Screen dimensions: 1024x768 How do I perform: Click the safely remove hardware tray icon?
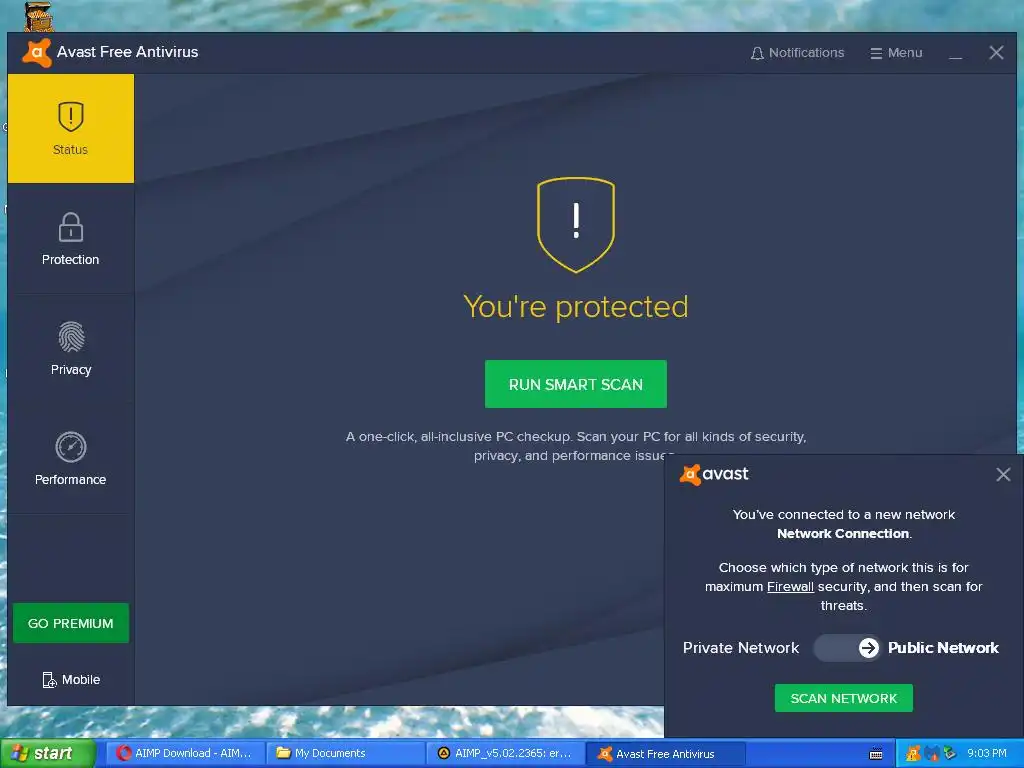949,754
